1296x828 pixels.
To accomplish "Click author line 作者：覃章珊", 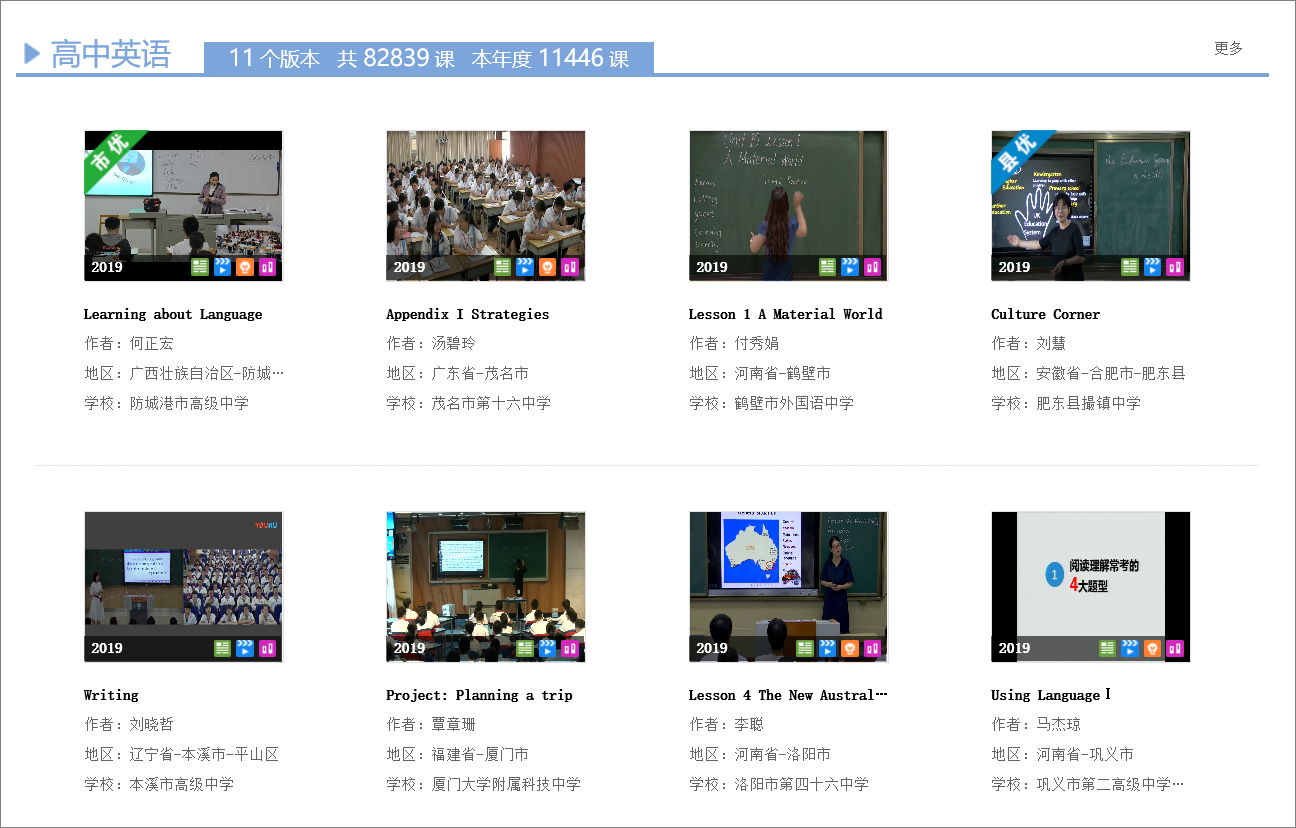I will pyautogui.click(x=431, y=724).
